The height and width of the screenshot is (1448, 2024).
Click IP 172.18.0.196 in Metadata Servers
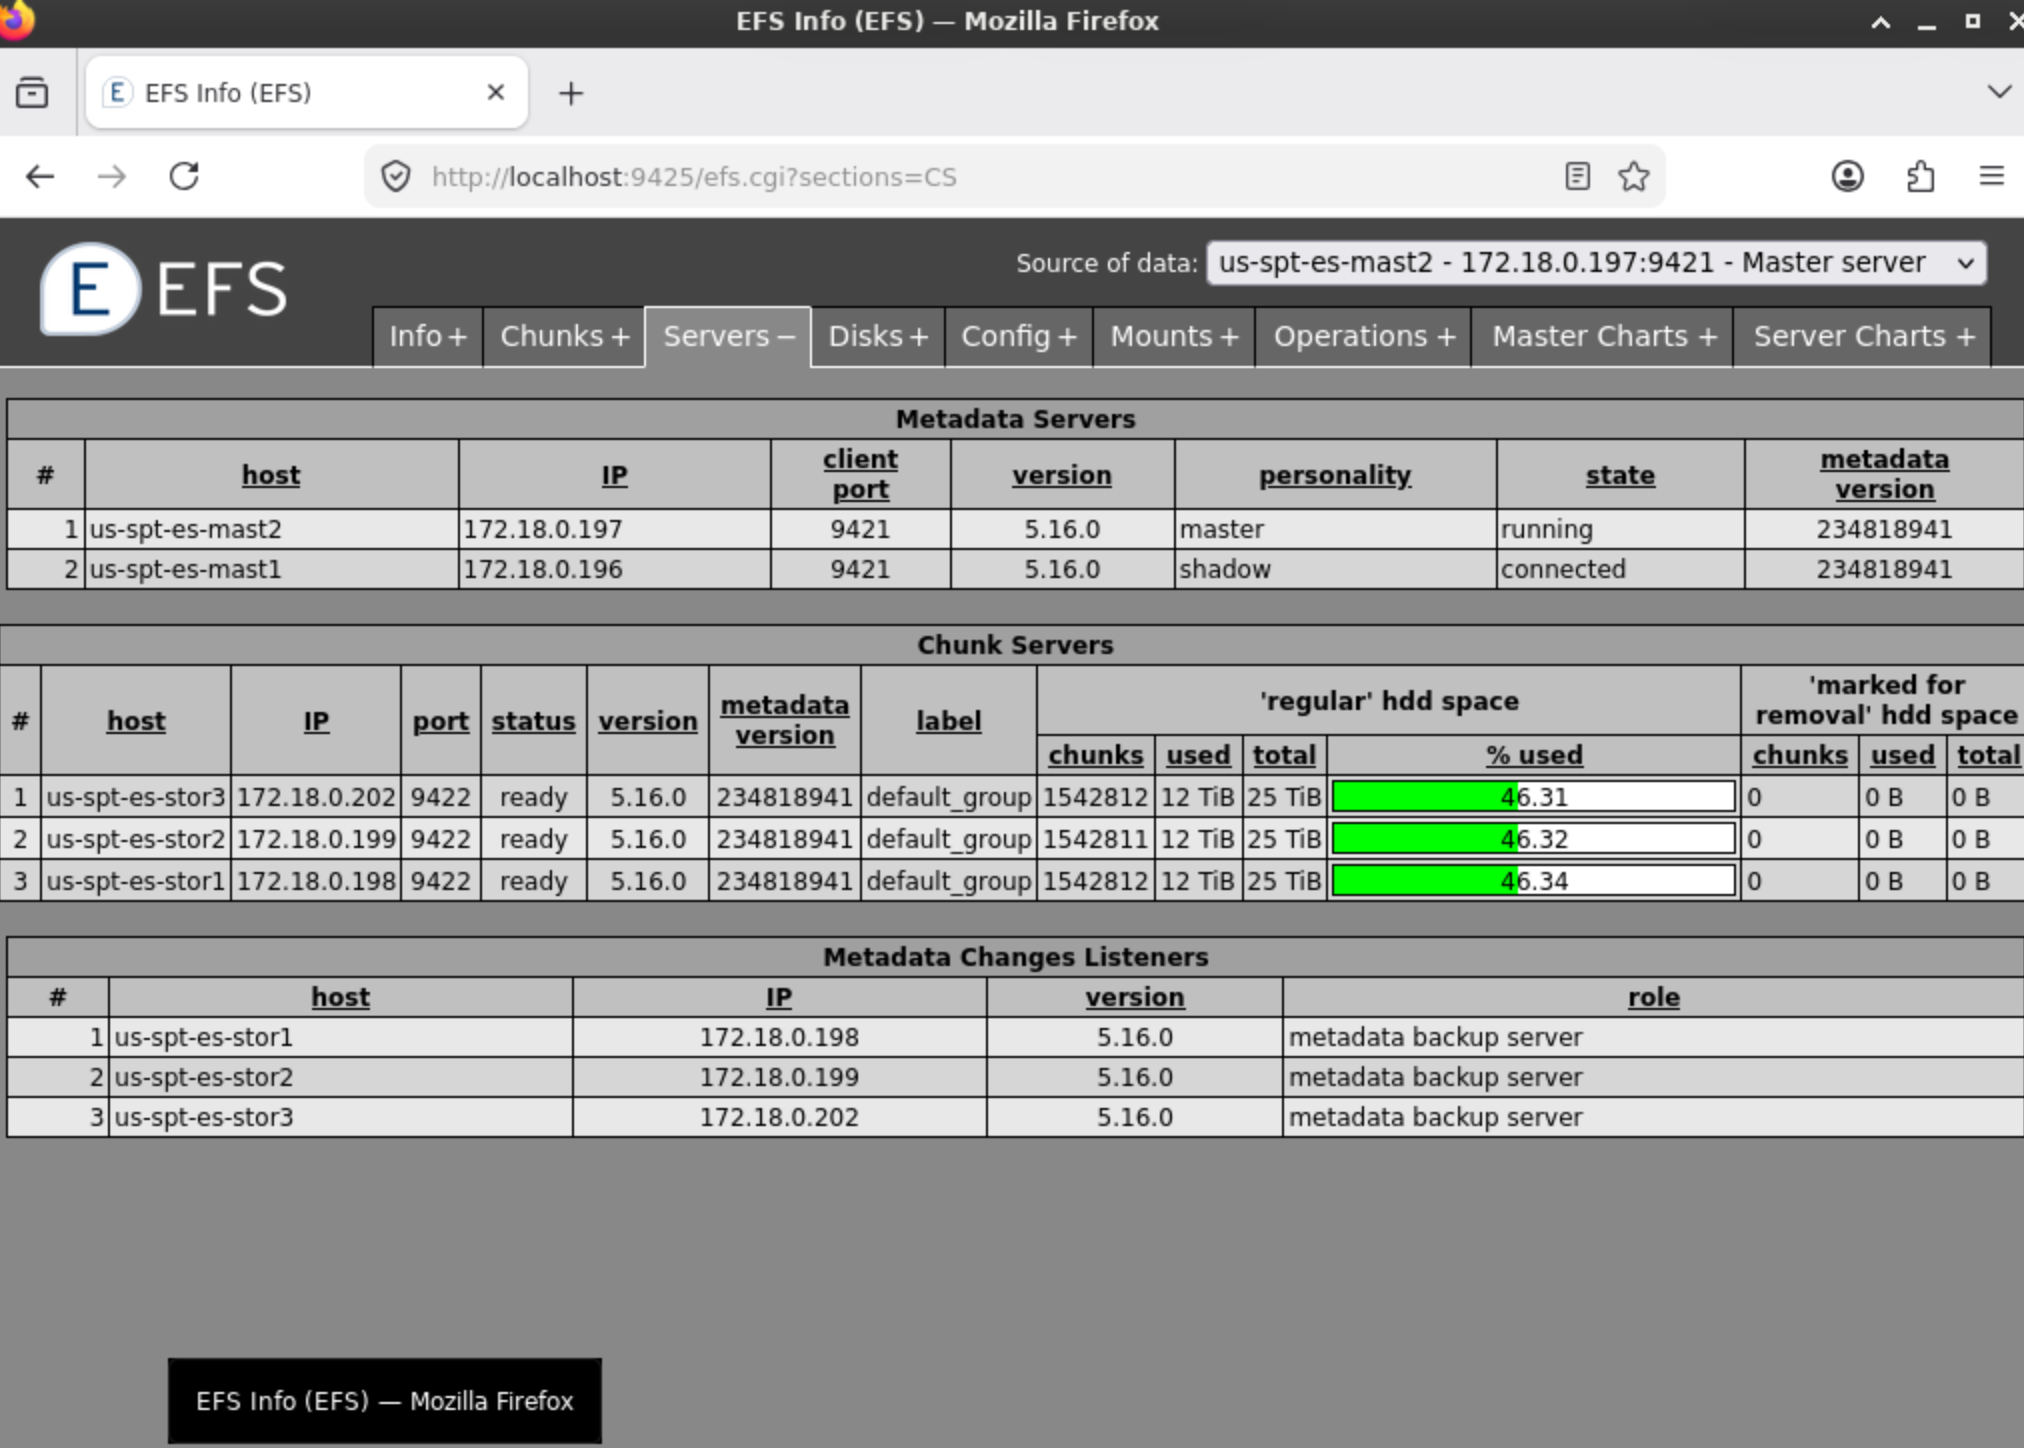[543, 569]
